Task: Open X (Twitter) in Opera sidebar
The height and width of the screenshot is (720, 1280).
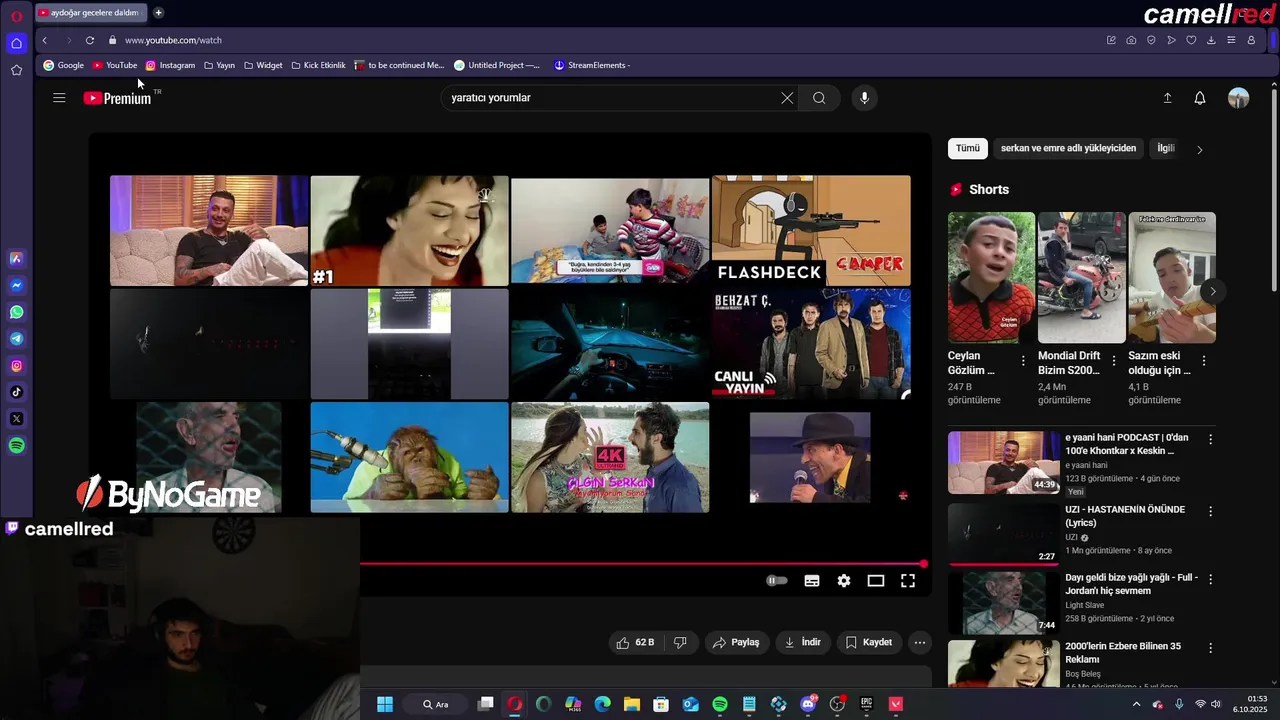Action: 16,419
